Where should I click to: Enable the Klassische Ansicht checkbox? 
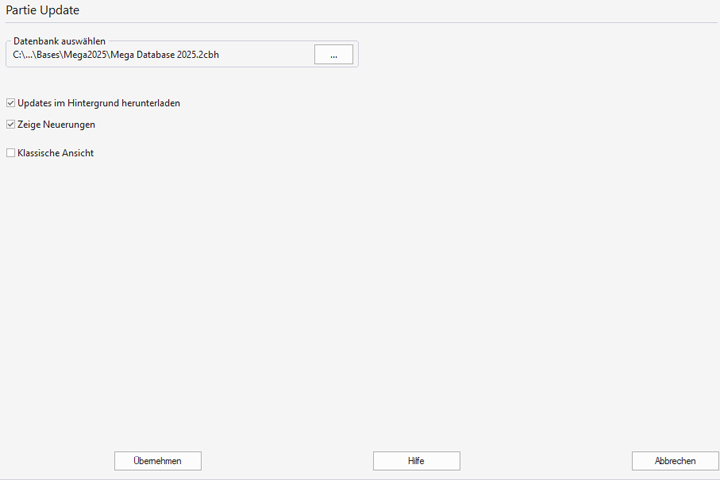pos(11,153)
